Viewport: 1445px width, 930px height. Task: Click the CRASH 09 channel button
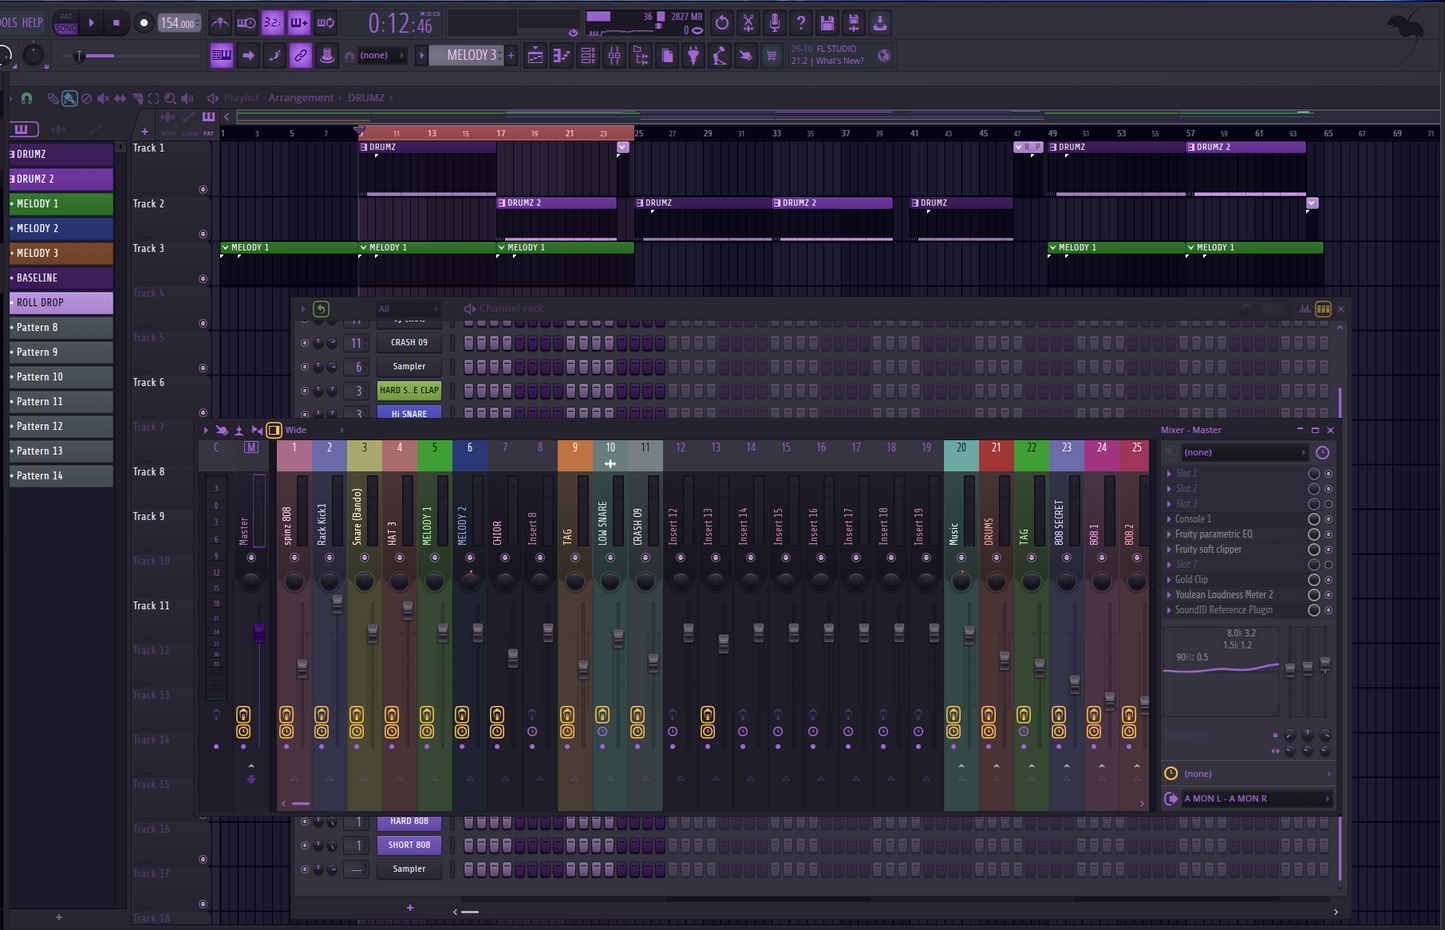pyautogui.click(x=409, y=342)
